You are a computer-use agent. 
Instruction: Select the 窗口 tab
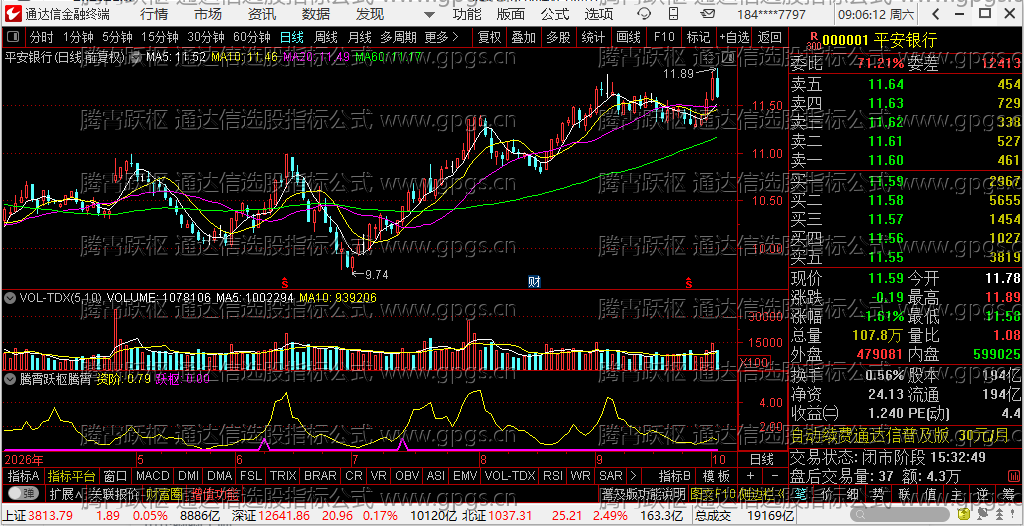[x=116, y=476]
